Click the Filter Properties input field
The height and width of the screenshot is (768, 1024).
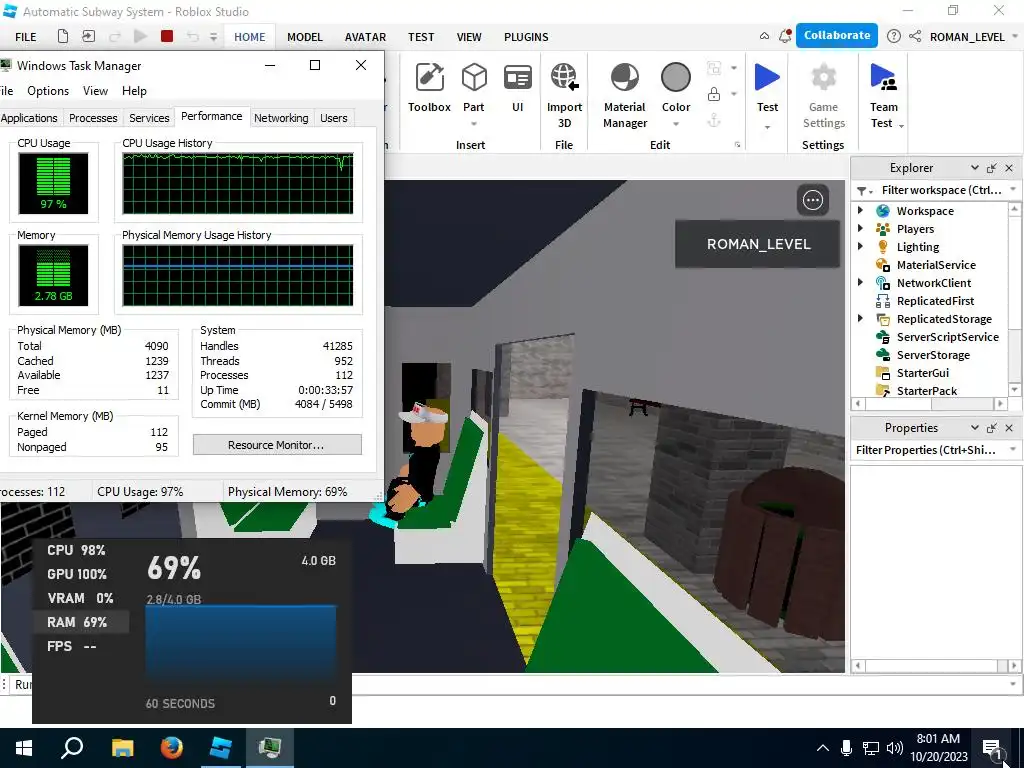[x=927, y=450]
